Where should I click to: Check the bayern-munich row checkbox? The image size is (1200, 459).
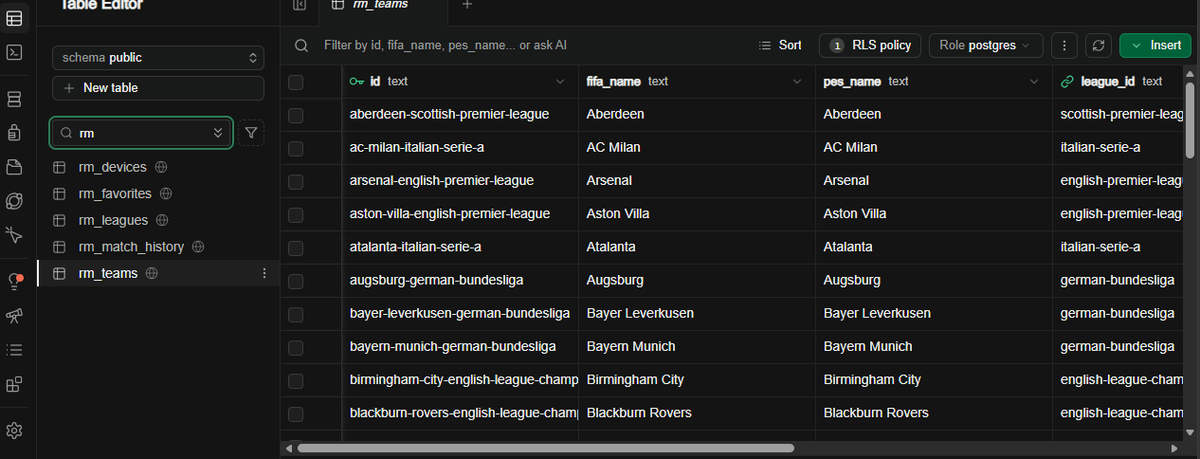(295, 347)
